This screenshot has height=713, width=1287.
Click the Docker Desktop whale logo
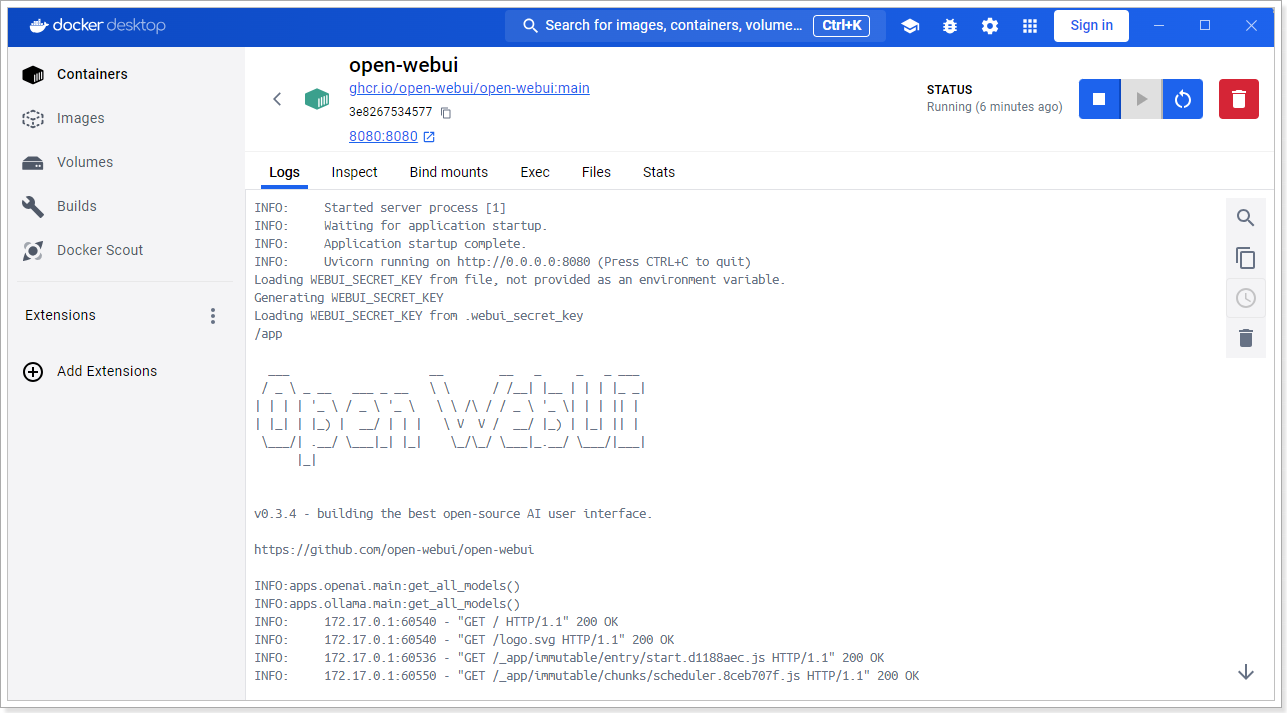tap(37, 25)
